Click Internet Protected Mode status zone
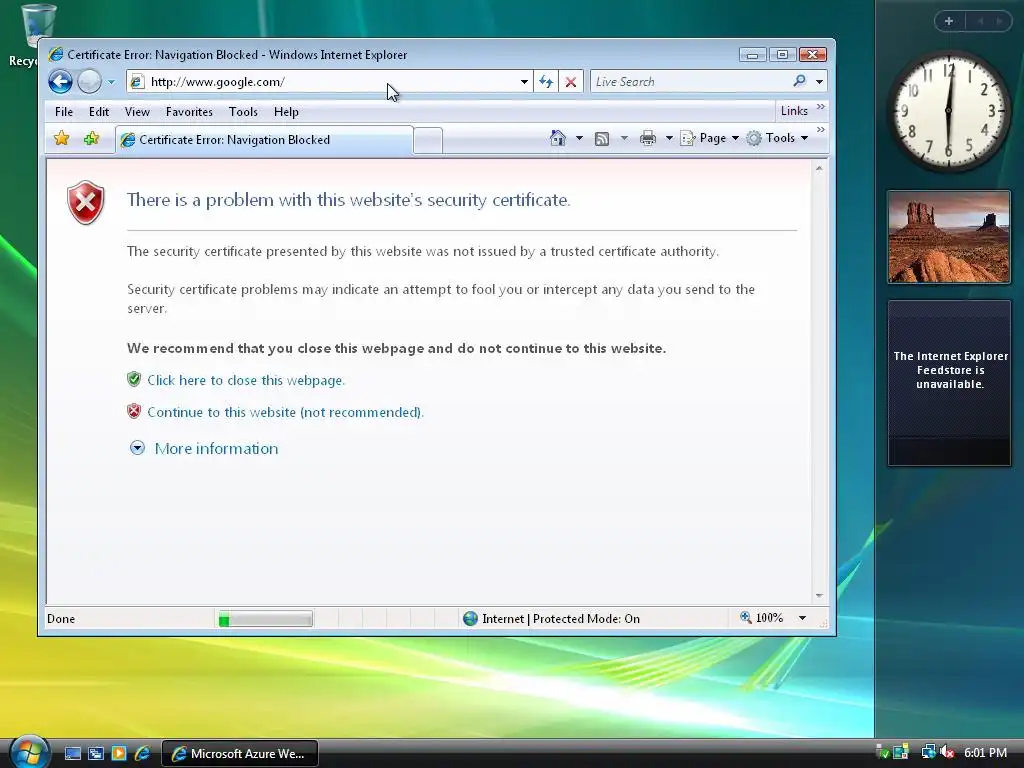The width and height of the screenshot is (1024, 768). (552, 618)
